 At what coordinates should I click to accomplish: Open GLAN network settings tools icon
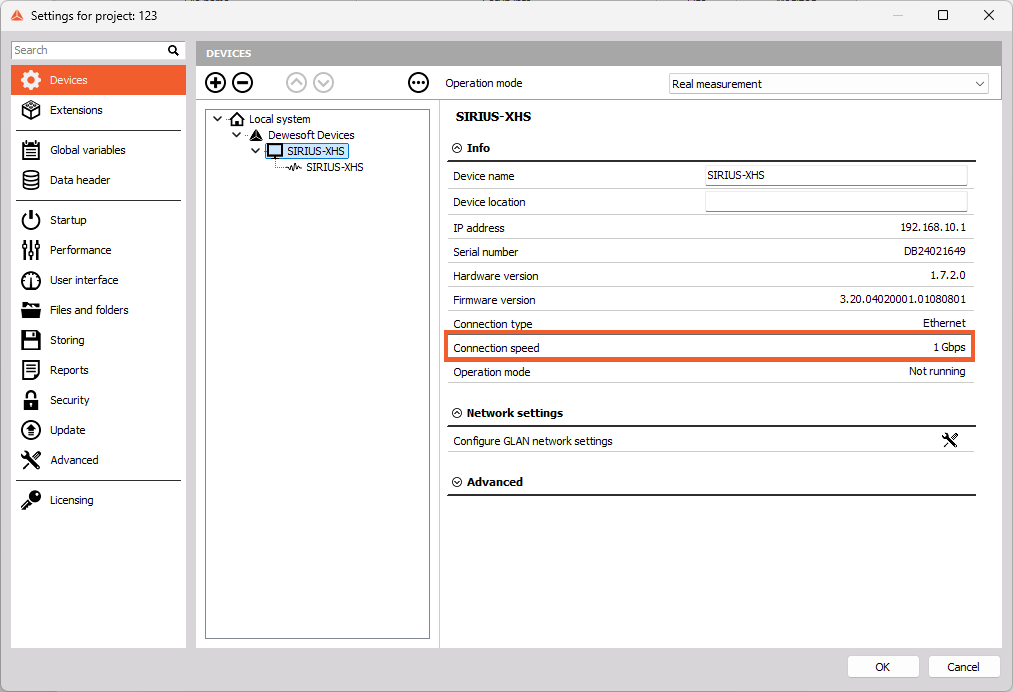click(950, 441)
